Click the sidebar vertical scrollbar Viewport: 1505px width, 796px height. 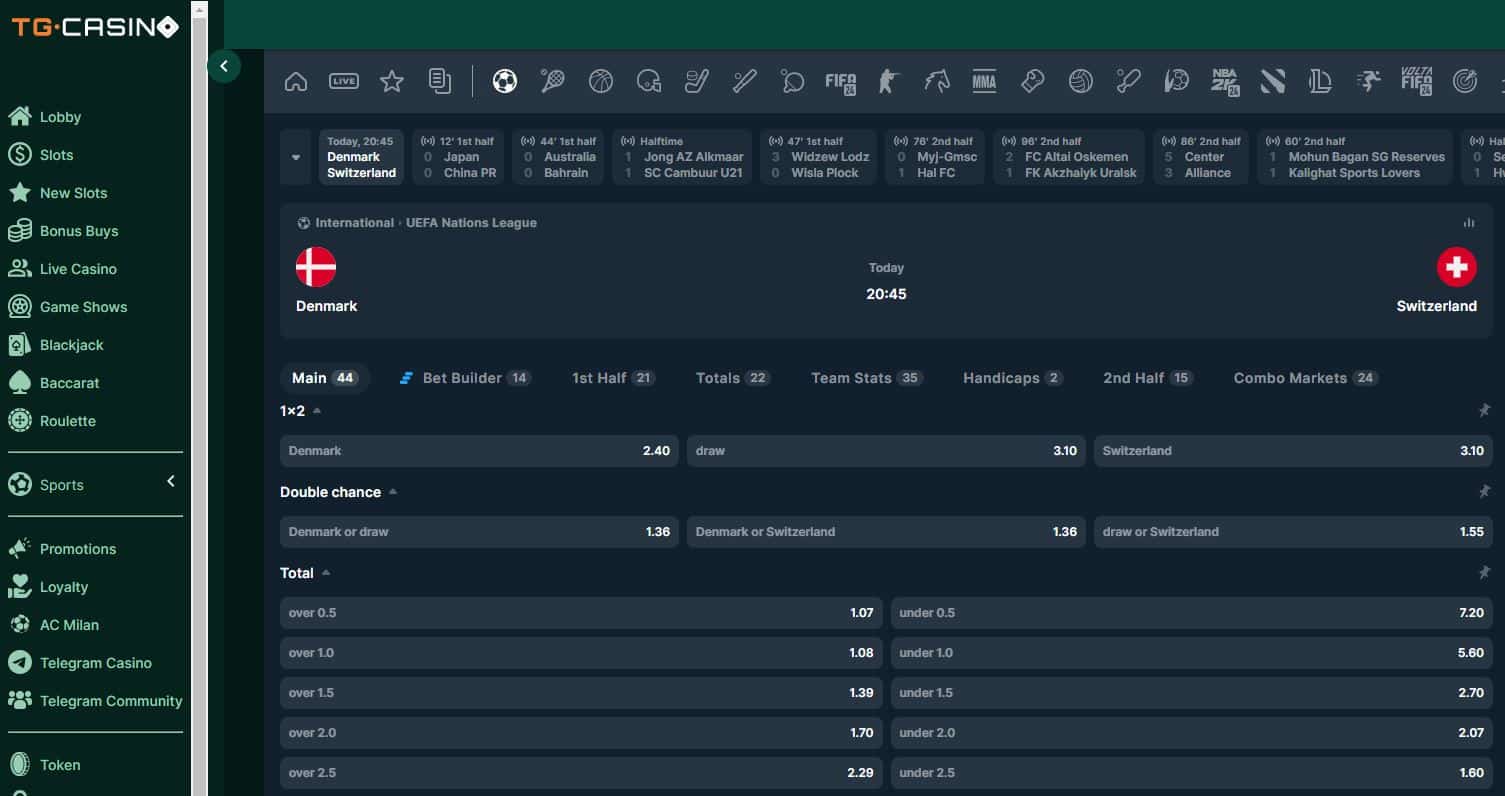tap(199, 398)
